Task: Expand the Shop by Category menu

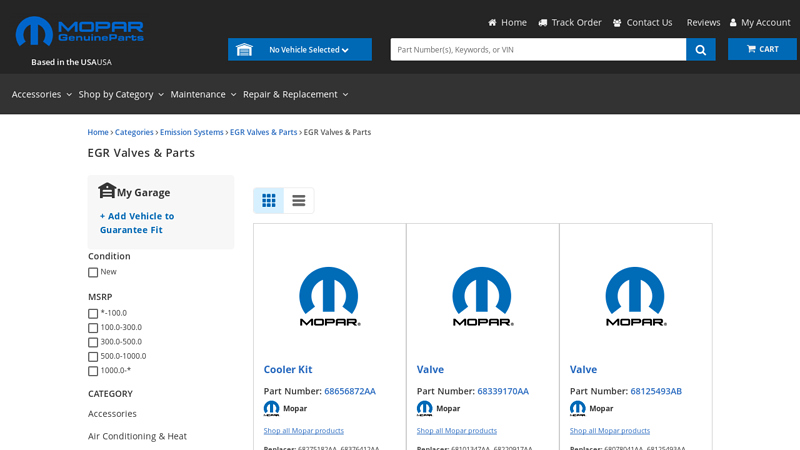Action: [x=122, y=94]
